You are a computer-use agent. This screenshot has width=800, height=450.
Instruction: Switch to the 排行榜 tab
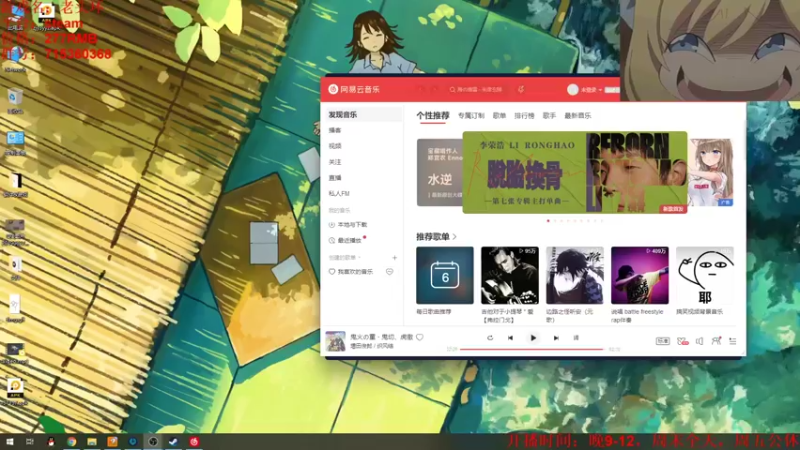(524, 116)
